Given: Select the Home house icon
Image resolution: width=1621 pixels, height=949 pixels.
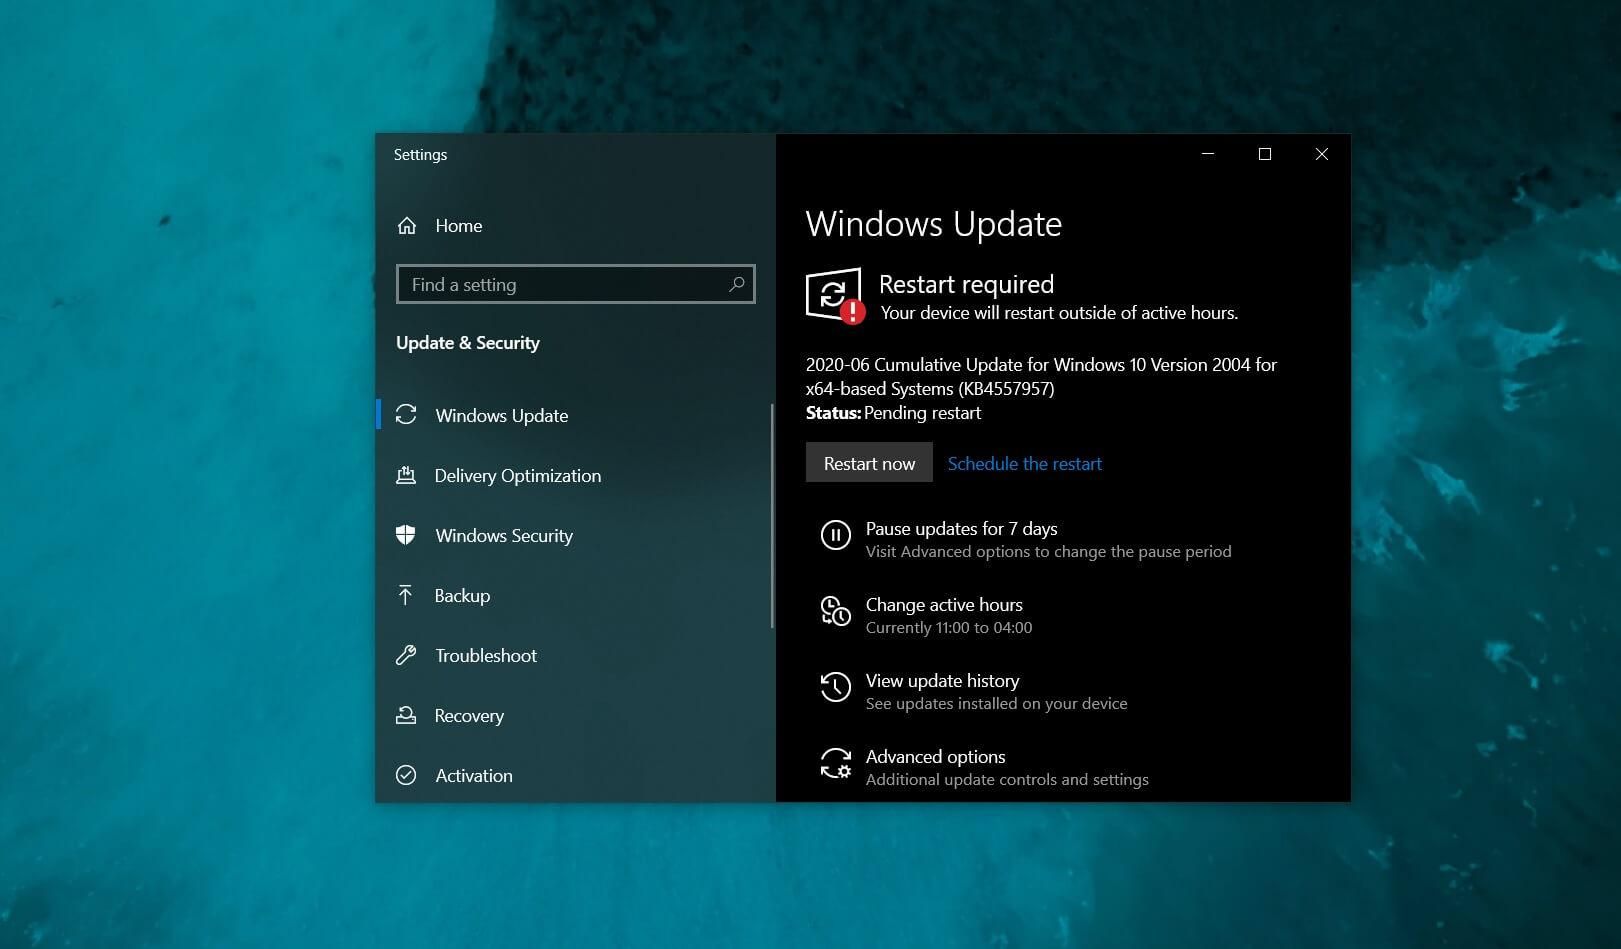Looking at the screenshot, I should click(407, 225).
